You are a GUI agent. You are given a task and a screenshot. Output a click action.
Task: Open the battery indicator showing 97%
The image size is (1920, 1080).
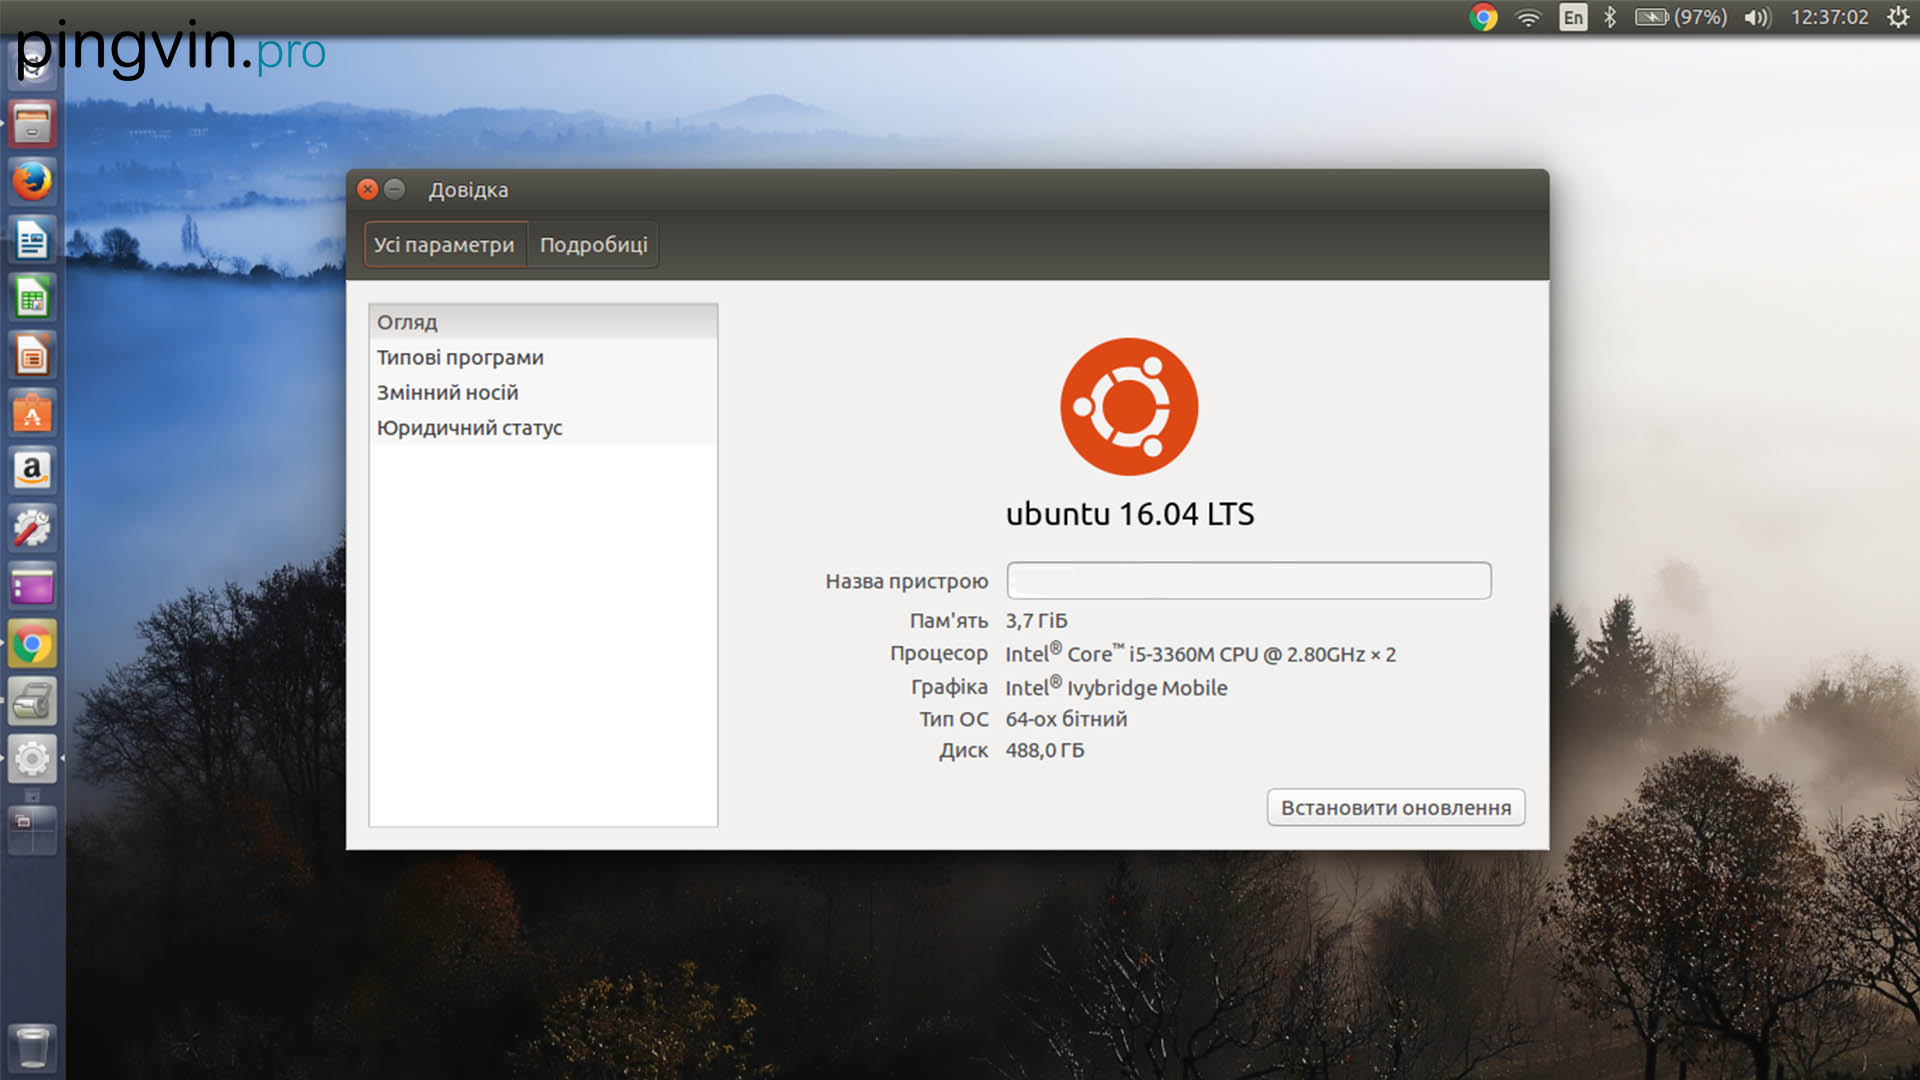click(x=1681, y=17)
